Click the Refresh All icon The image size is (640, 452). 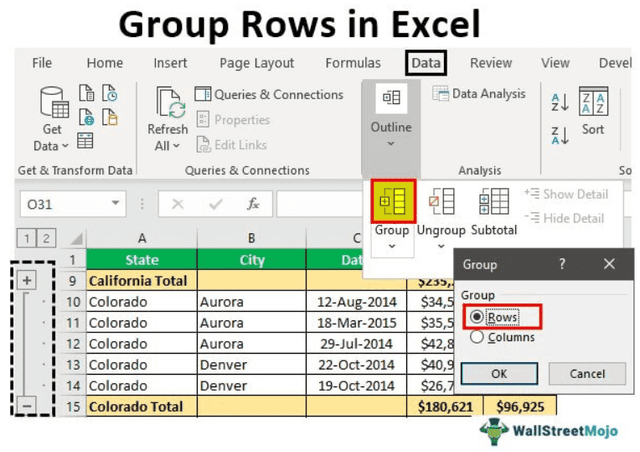click(167, 104)
